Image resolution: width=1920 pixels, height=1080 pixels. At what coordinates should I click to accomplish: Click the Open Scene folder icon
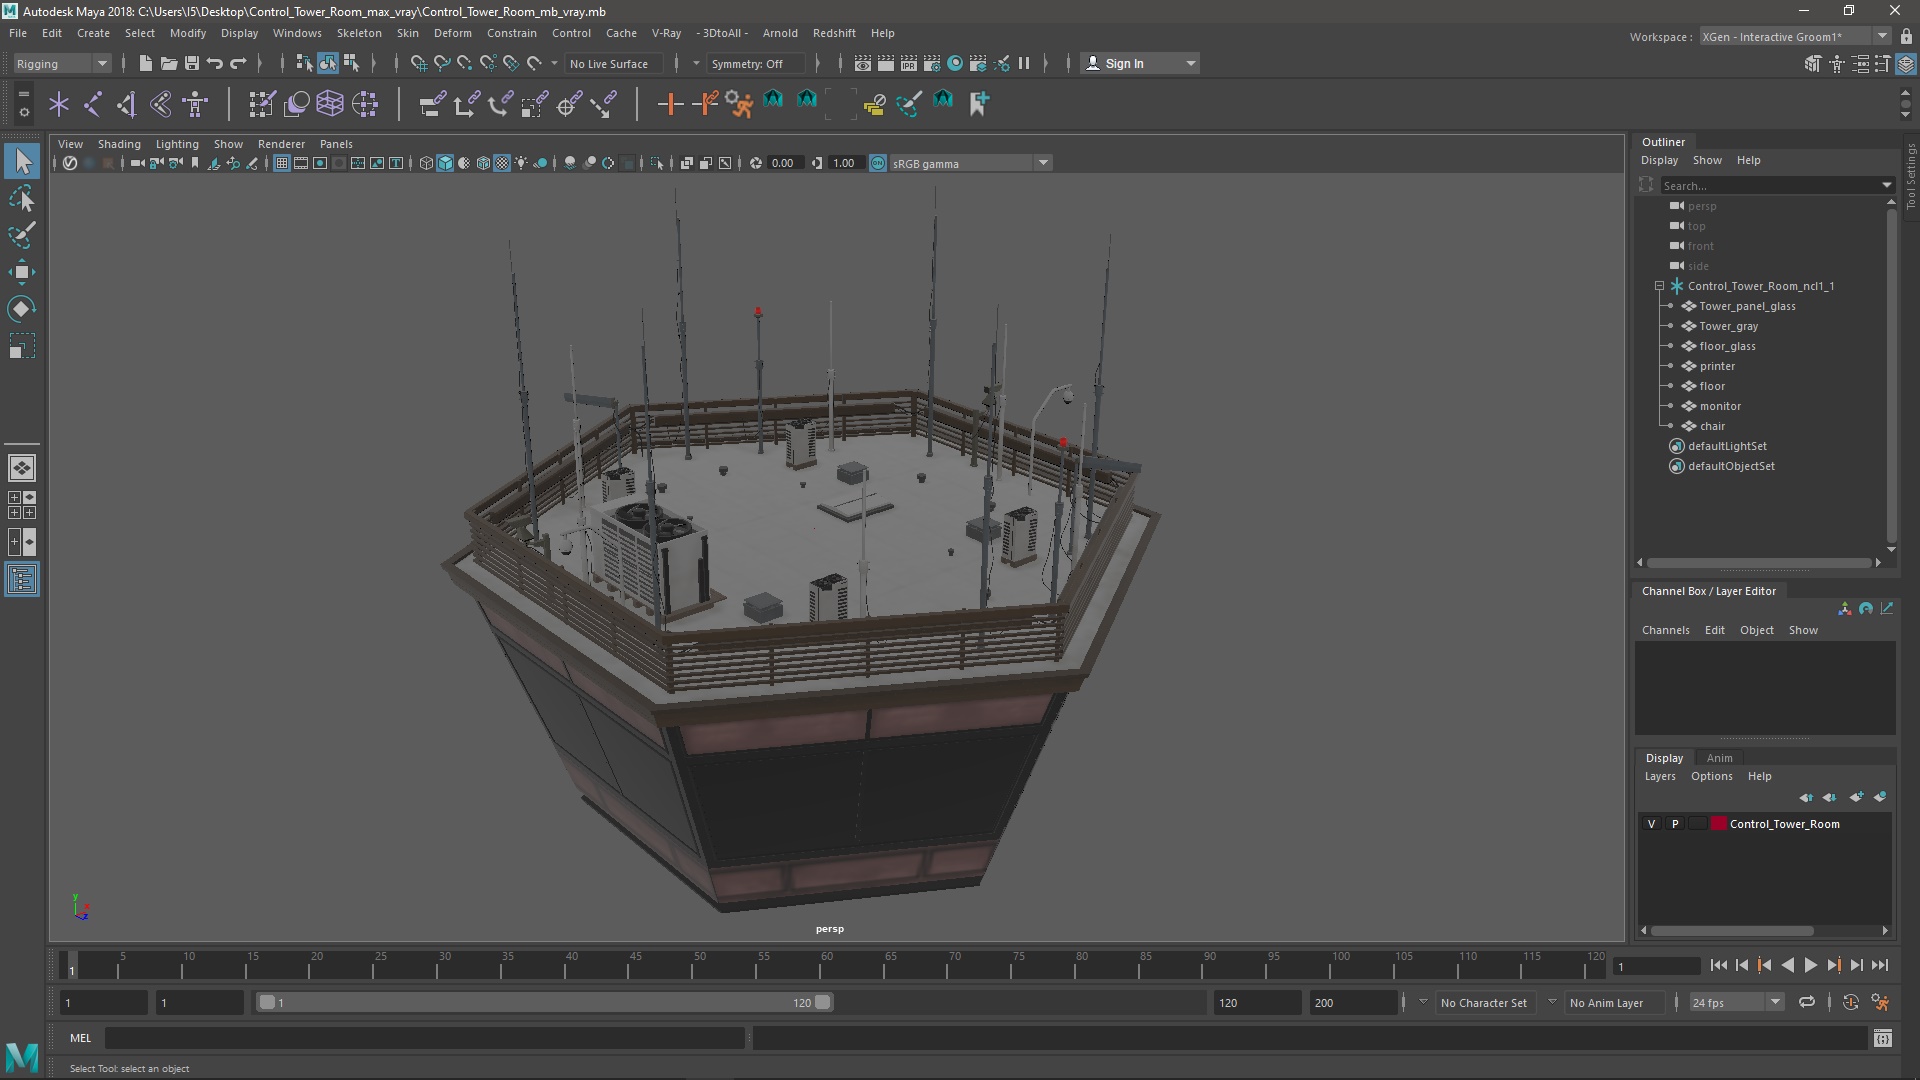169,63
